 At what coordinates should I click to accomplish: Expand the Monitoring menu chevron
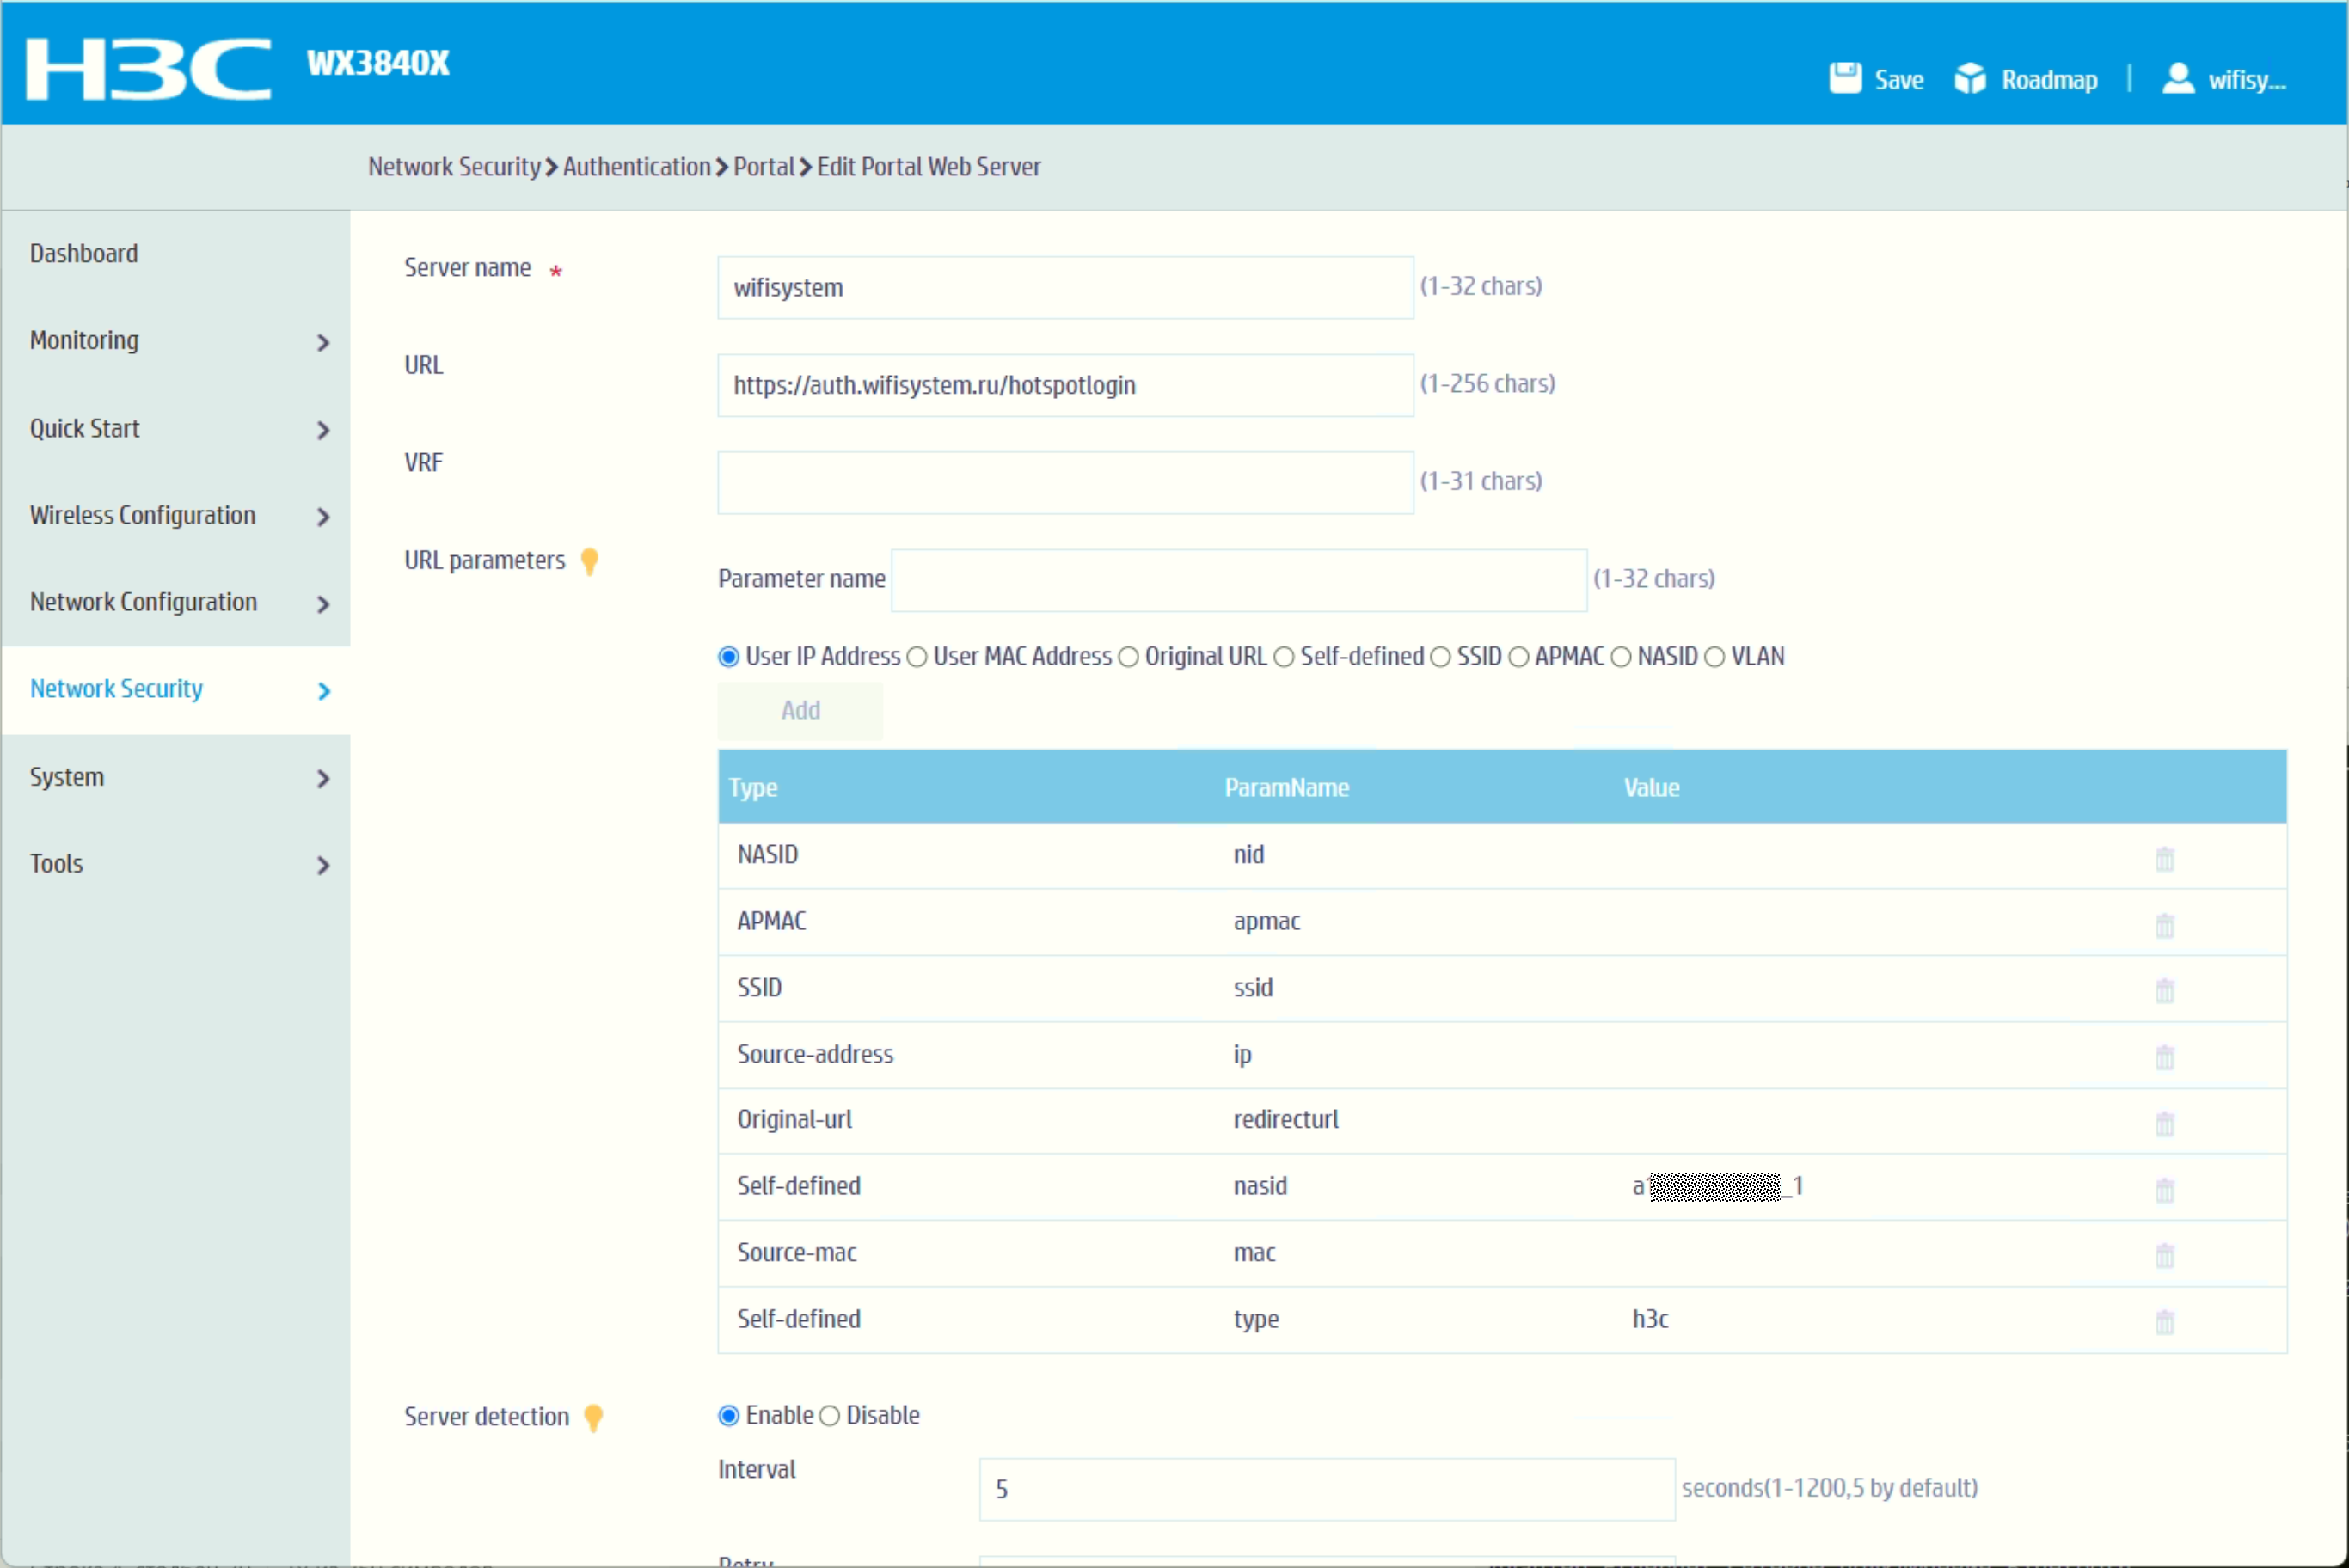(322, 343)
